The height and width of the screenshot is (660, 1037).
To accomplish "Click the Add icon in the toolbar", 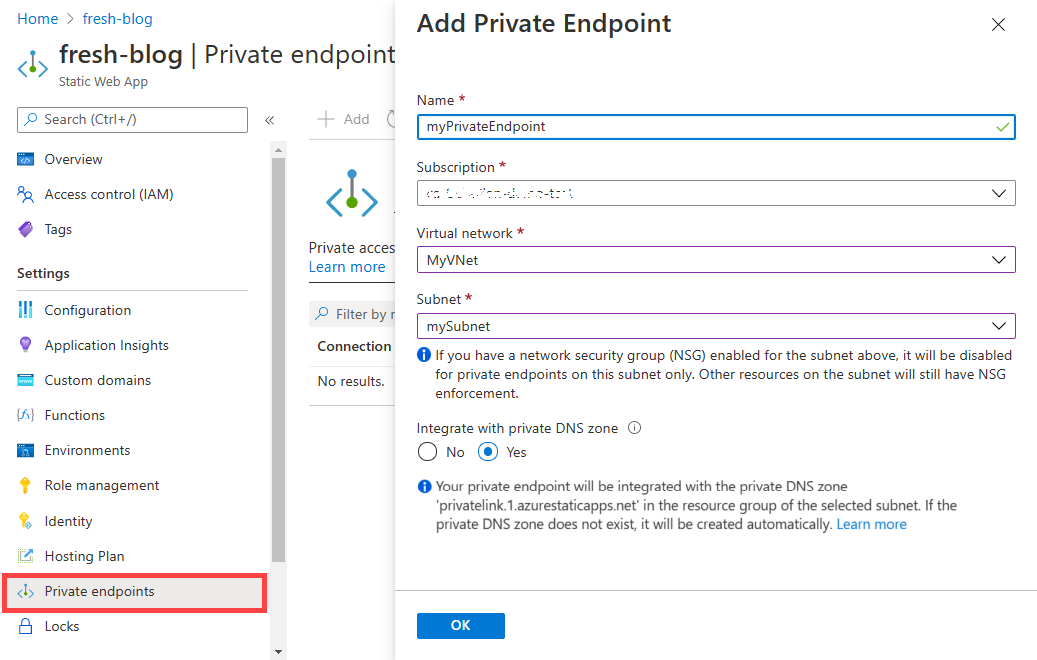I will click(x=325, y=119).
